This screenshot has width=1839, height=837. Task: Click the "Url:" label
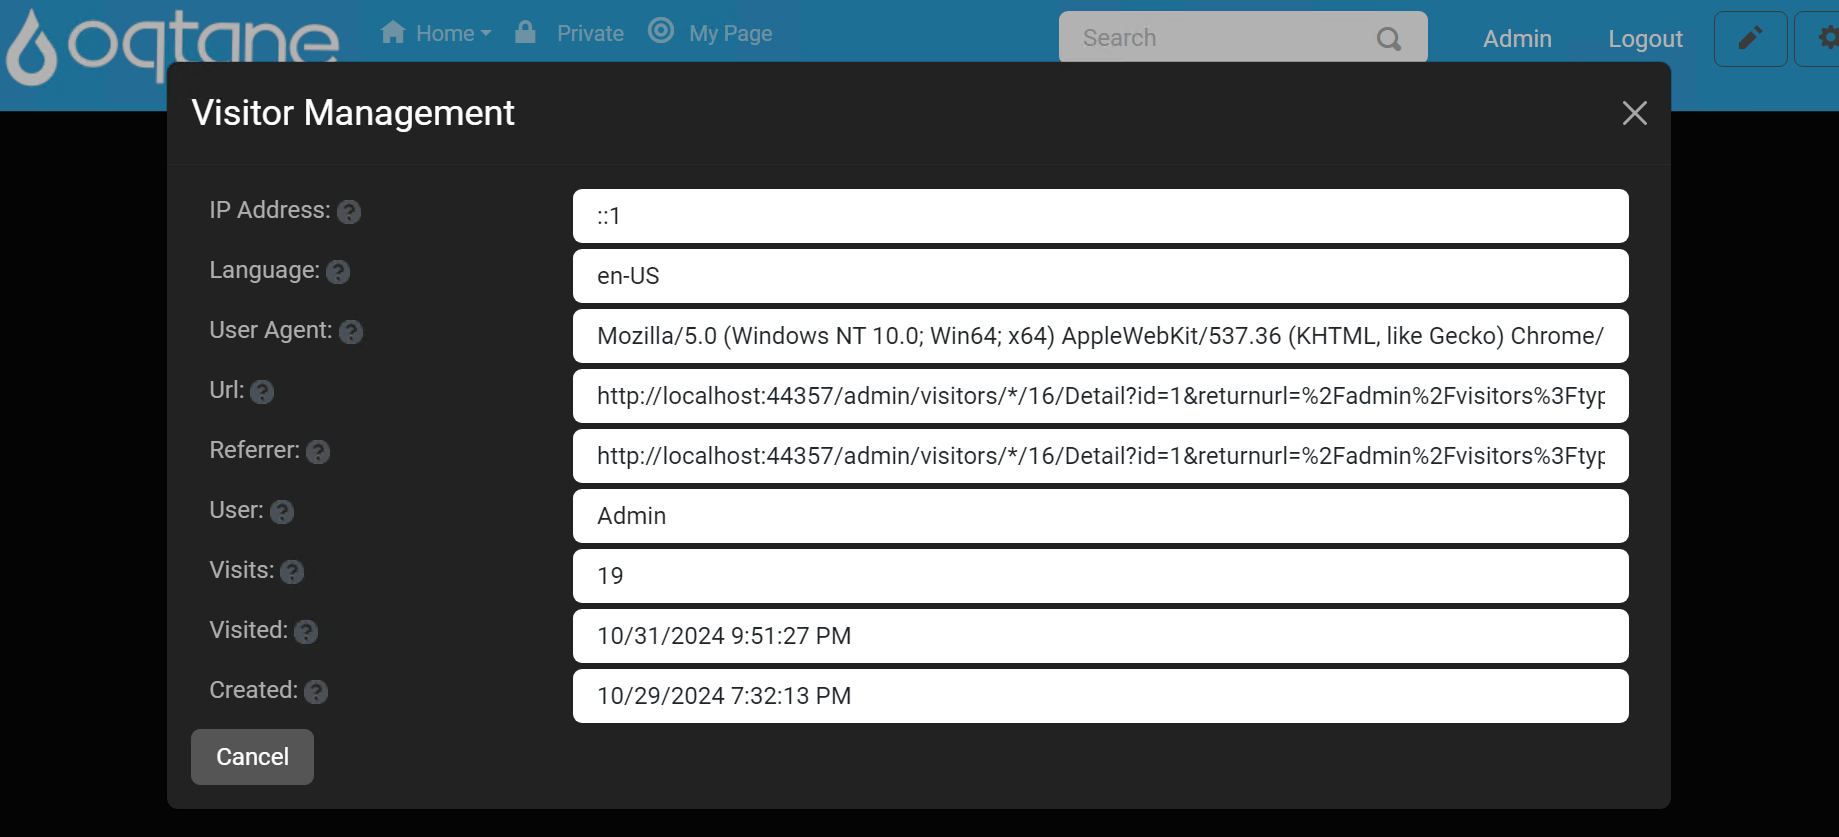227,390
